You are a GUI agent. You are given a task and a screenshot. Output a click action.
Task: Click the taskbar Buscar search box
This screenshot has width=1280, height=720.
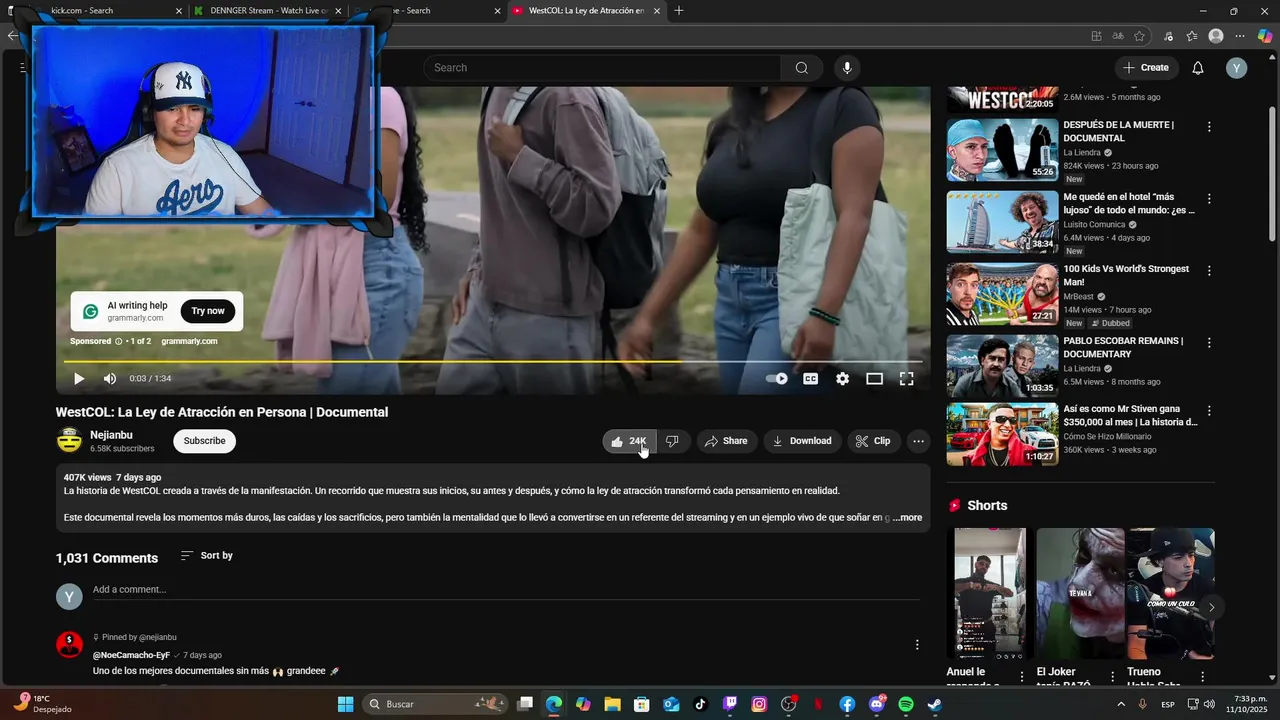tap(434, 704)
